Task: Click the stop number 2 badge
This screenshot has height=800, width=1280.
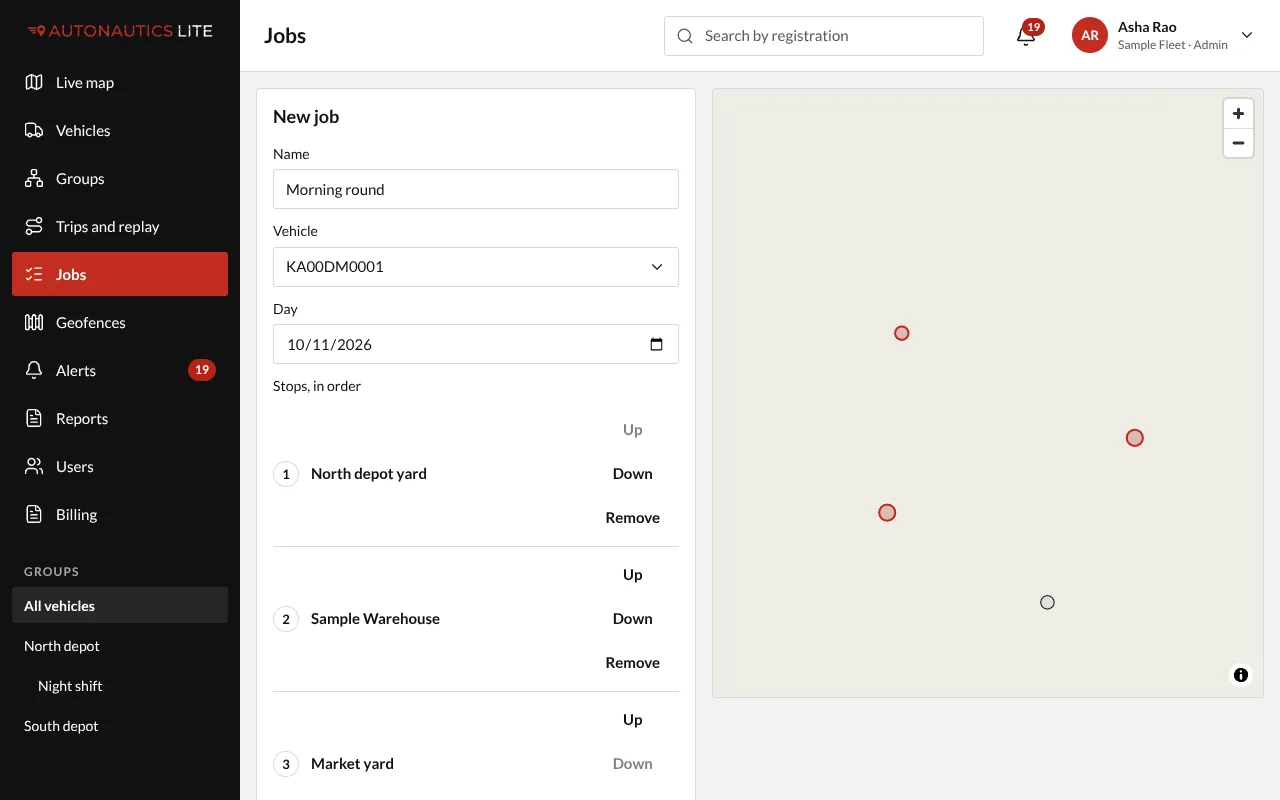Action: [286, 619]
